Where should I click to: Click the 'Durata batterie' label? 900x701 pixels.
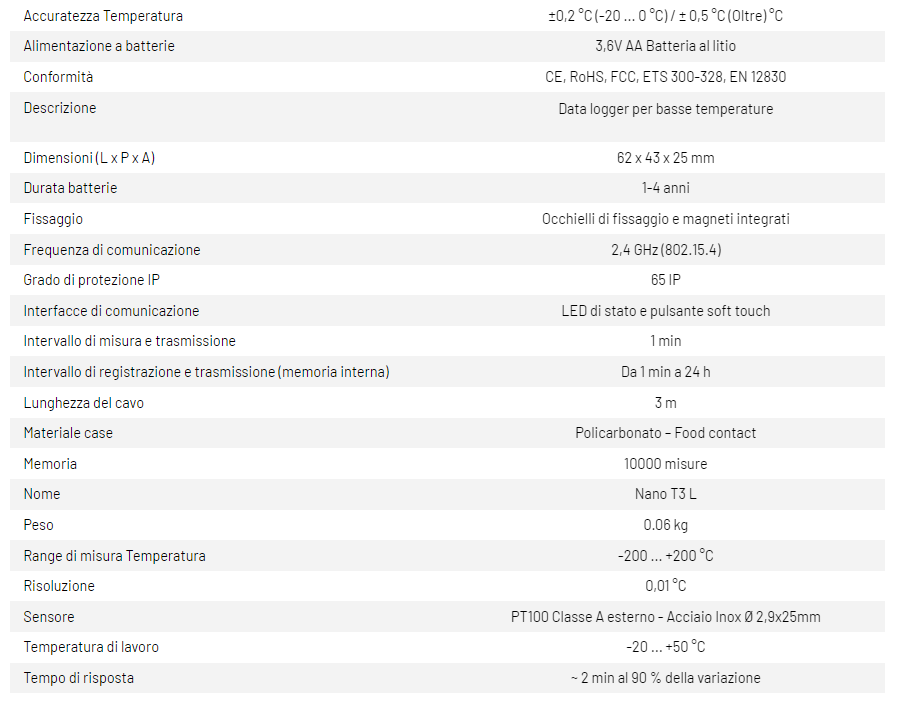coord(70,188)
